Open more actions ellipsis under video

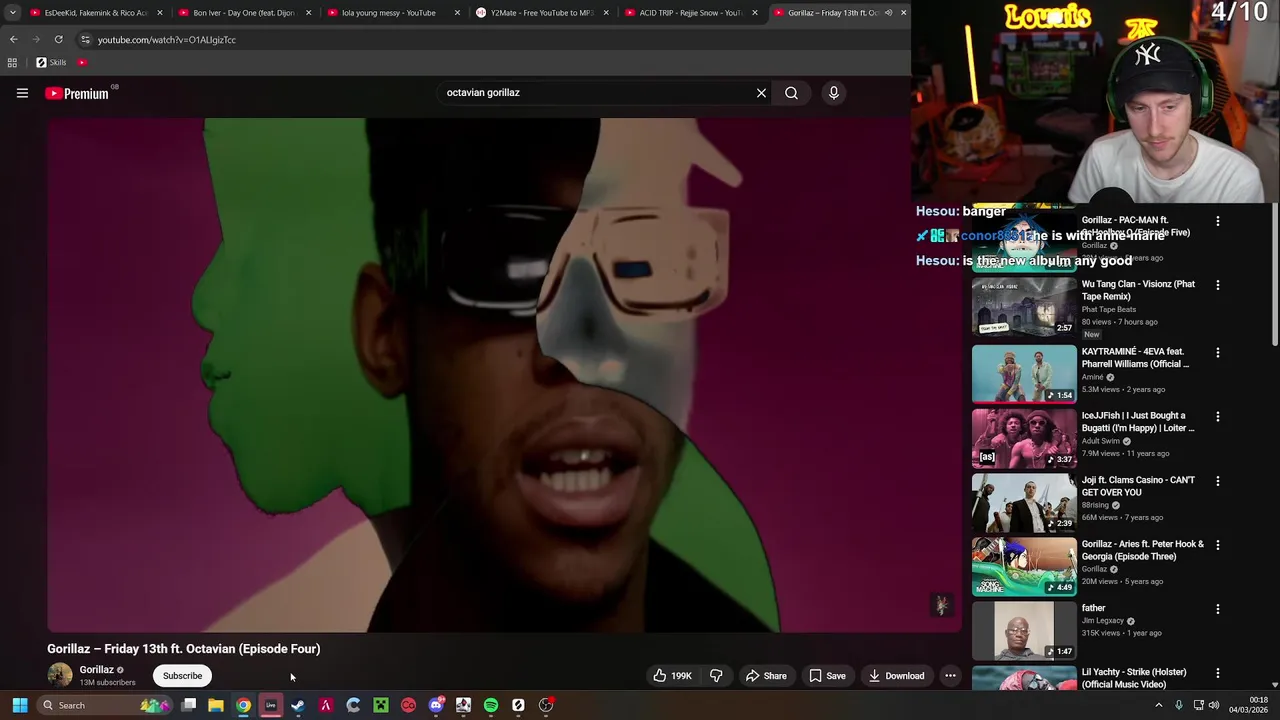pyautogui.click(x=950, y=676)
